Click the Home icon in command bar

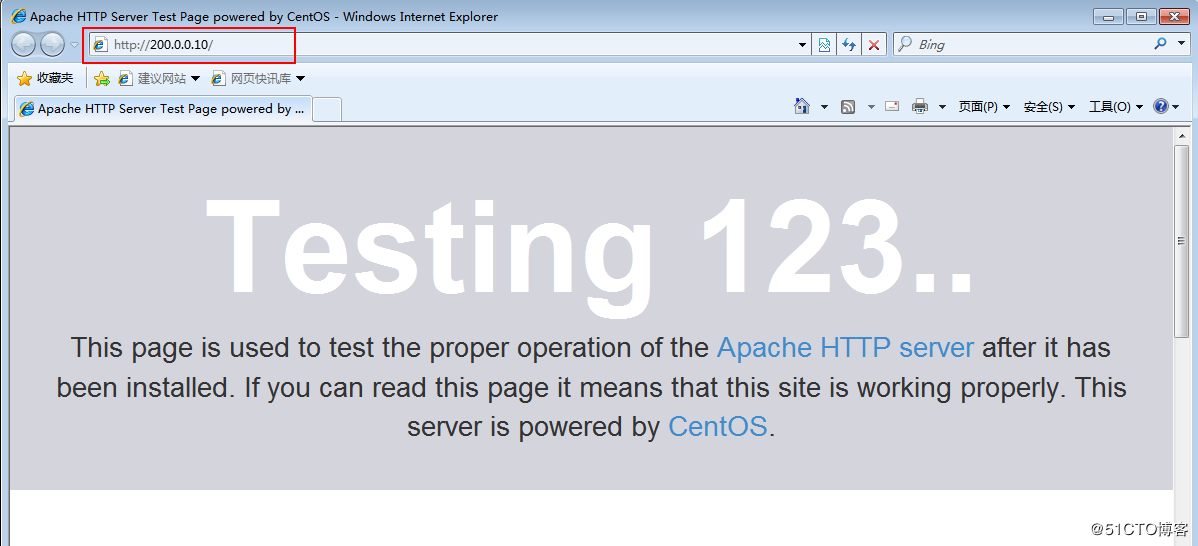[x=801, y=106]
